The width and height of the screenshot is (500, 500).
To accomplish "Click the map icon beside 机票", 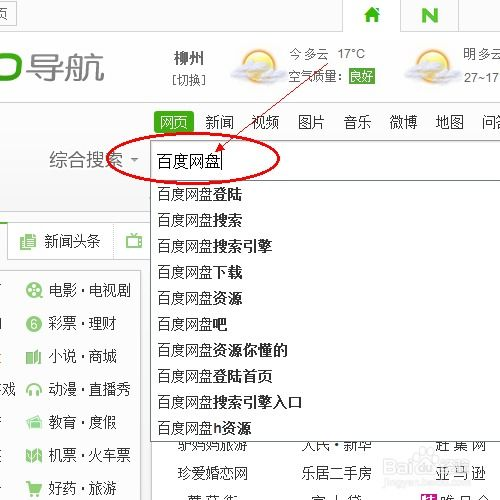I will (34, 456).
